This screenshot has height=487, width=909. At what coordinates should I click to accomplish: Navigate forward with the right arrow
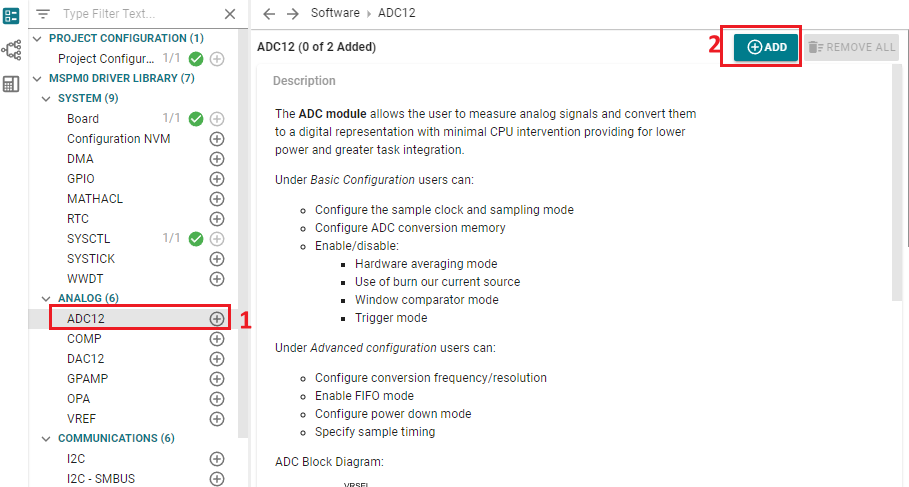point(292,13)
